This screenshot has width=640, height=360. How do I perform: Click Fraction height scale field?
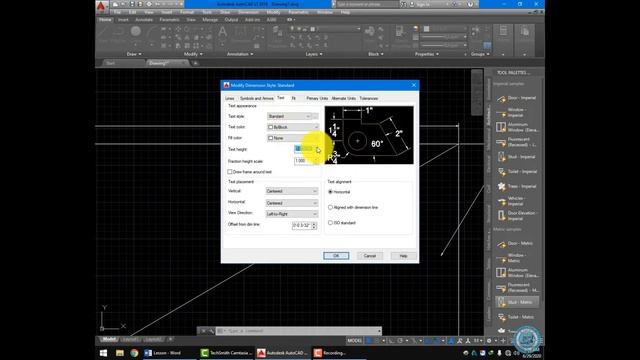(x=305, y=161)
